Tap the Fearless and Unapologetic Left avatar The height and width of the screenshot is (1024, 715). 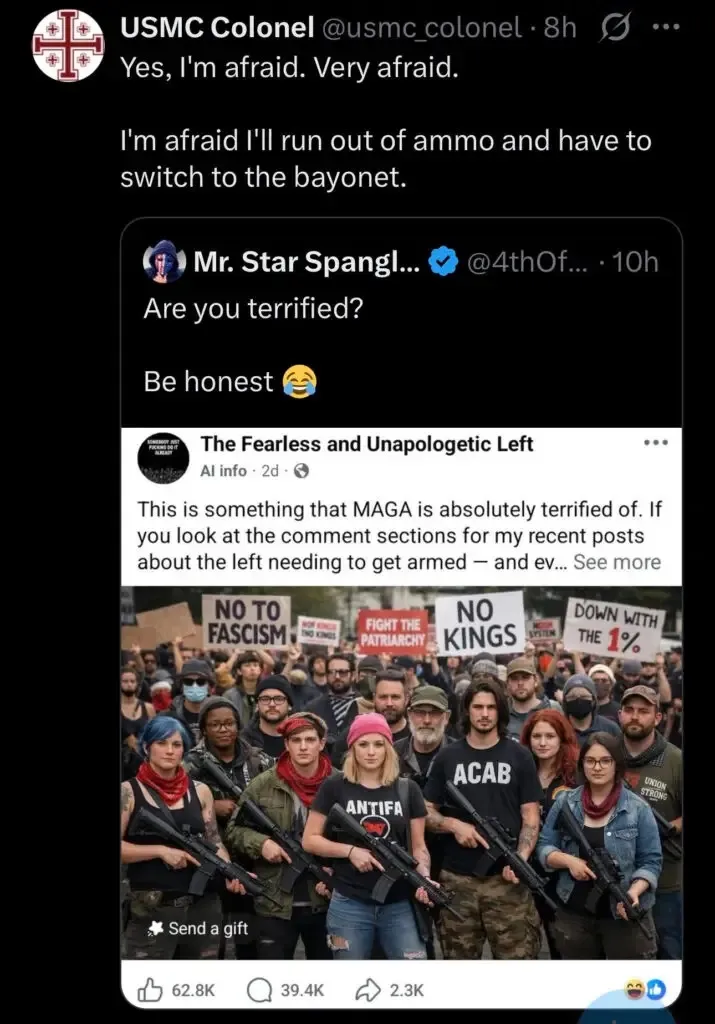pyautogui.click(x=163, y=458)
